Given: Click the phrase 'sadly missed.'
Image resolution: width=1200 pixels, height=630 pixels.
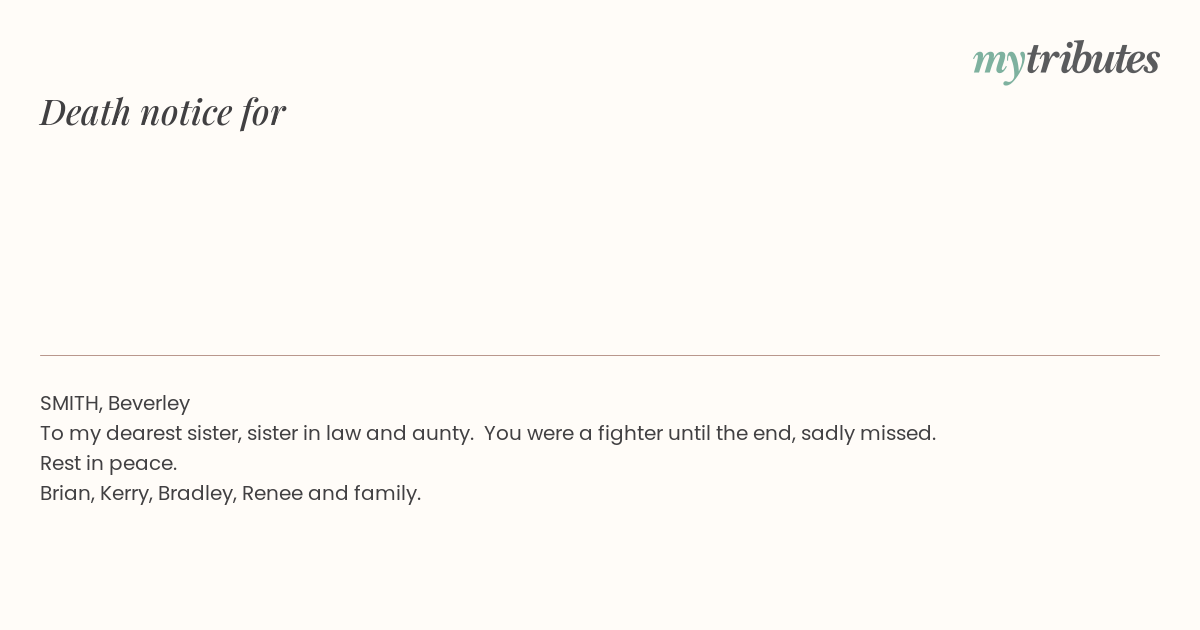Looking at the screenshot, I should 869,434.
